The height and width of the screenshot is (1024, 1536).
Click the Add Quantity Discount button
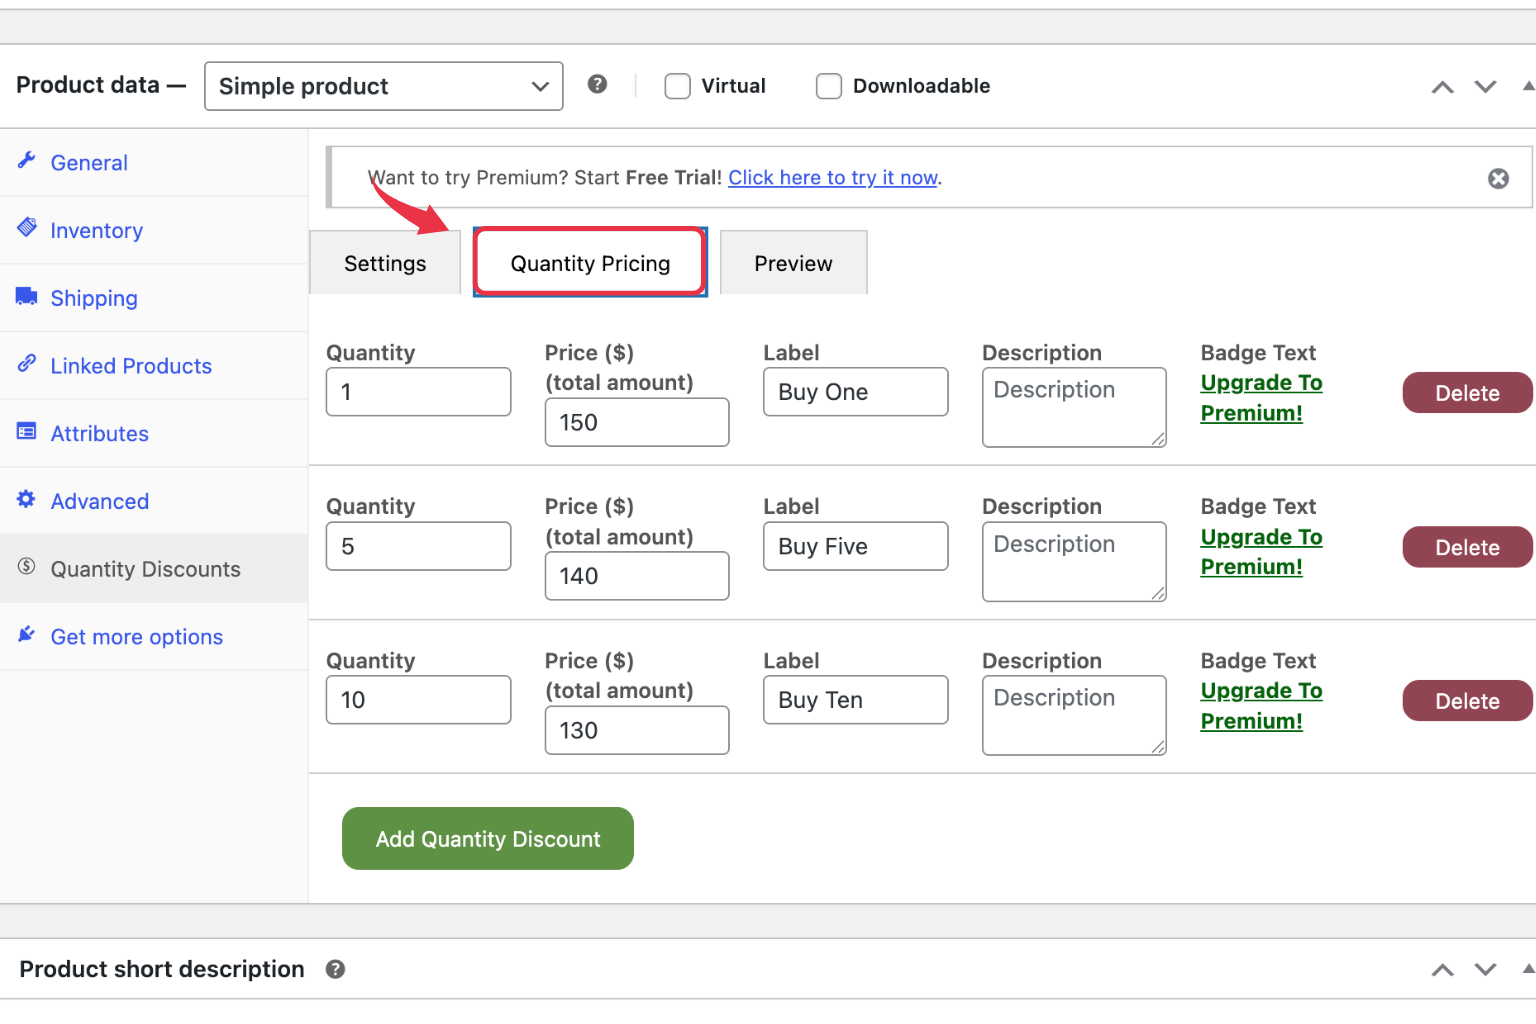488,839
